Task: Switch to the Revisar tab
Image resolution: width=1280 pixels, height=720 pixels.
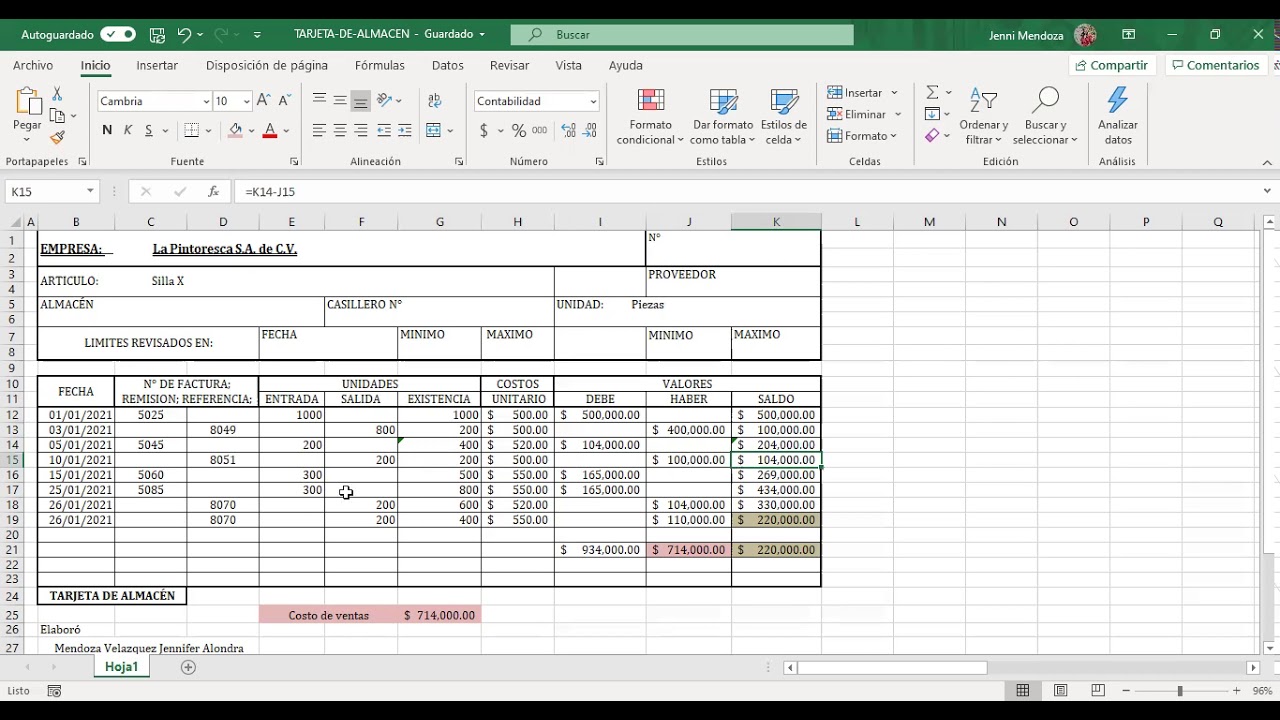Action: point(510,65)
